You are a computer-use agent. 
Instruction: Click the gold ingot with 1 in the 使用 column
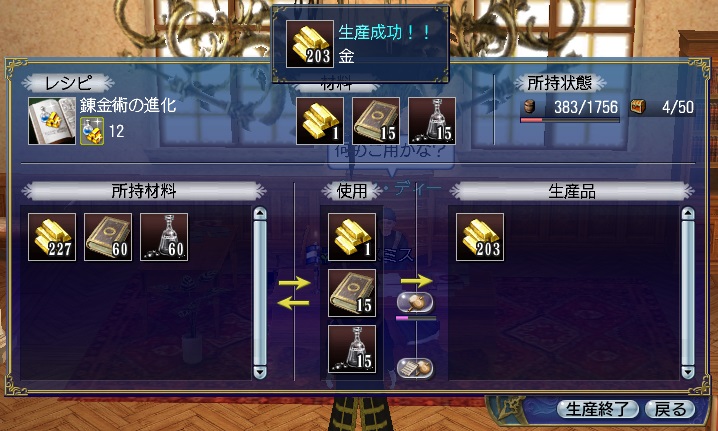pos(352,237)
